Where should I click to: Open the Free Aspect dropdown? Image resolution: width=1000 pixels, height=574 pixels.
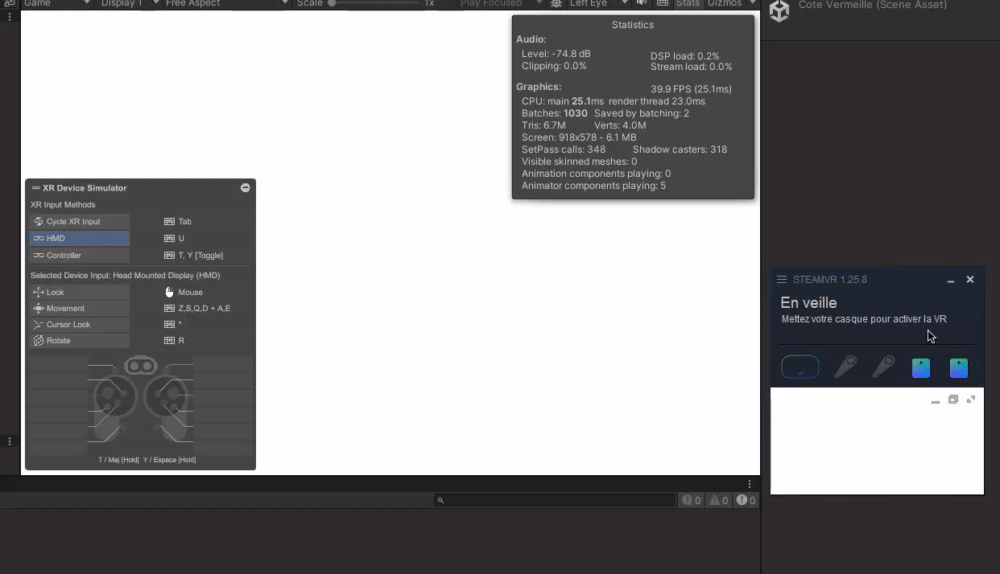click(225, 3)
